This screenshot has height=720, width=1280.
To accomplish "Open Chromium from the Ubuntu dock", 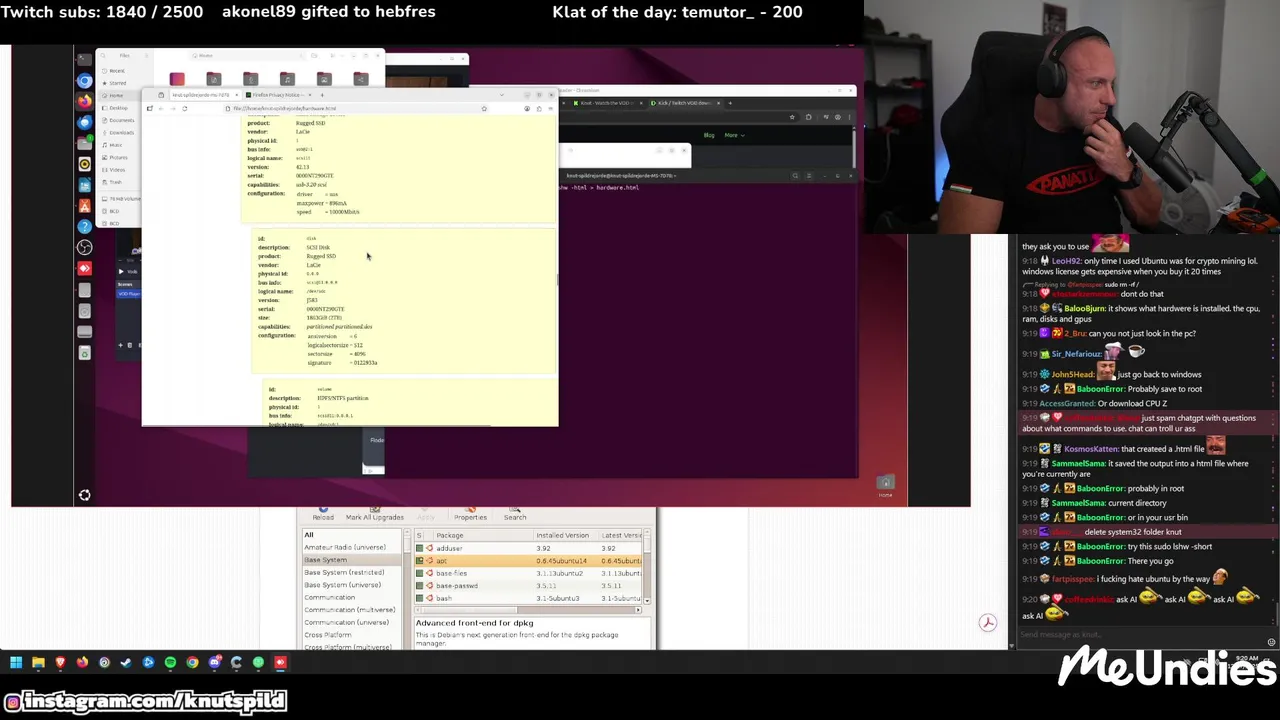I will 85,81.
